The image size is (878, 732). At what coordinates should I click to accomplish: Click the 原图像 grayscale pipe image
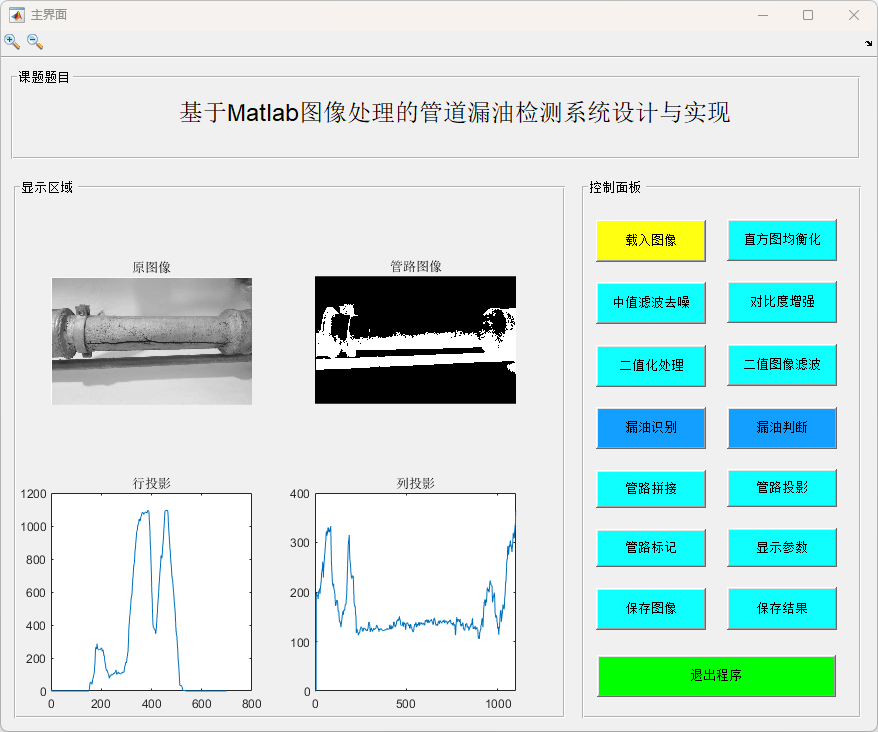151,341
